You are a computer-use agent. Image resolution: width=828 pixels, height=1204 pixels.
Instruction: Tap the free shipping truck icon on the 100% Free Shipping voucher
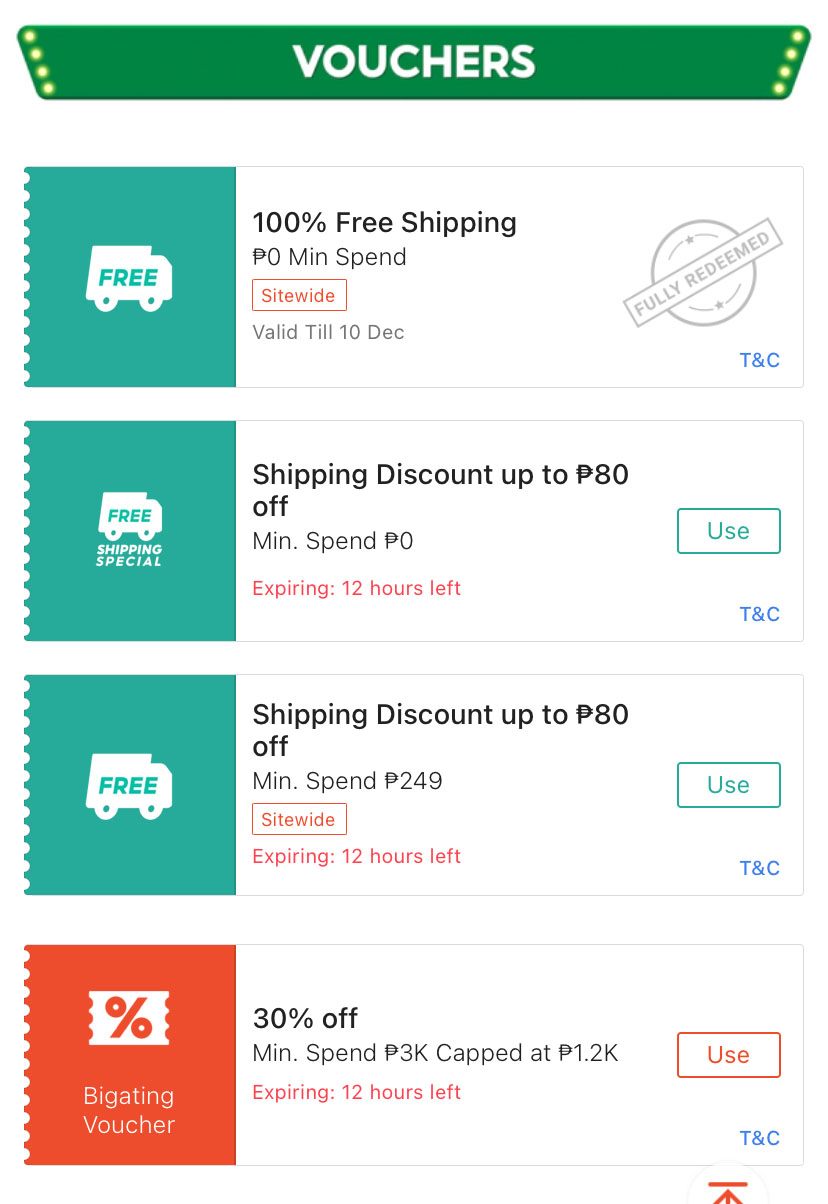(129, 277)
